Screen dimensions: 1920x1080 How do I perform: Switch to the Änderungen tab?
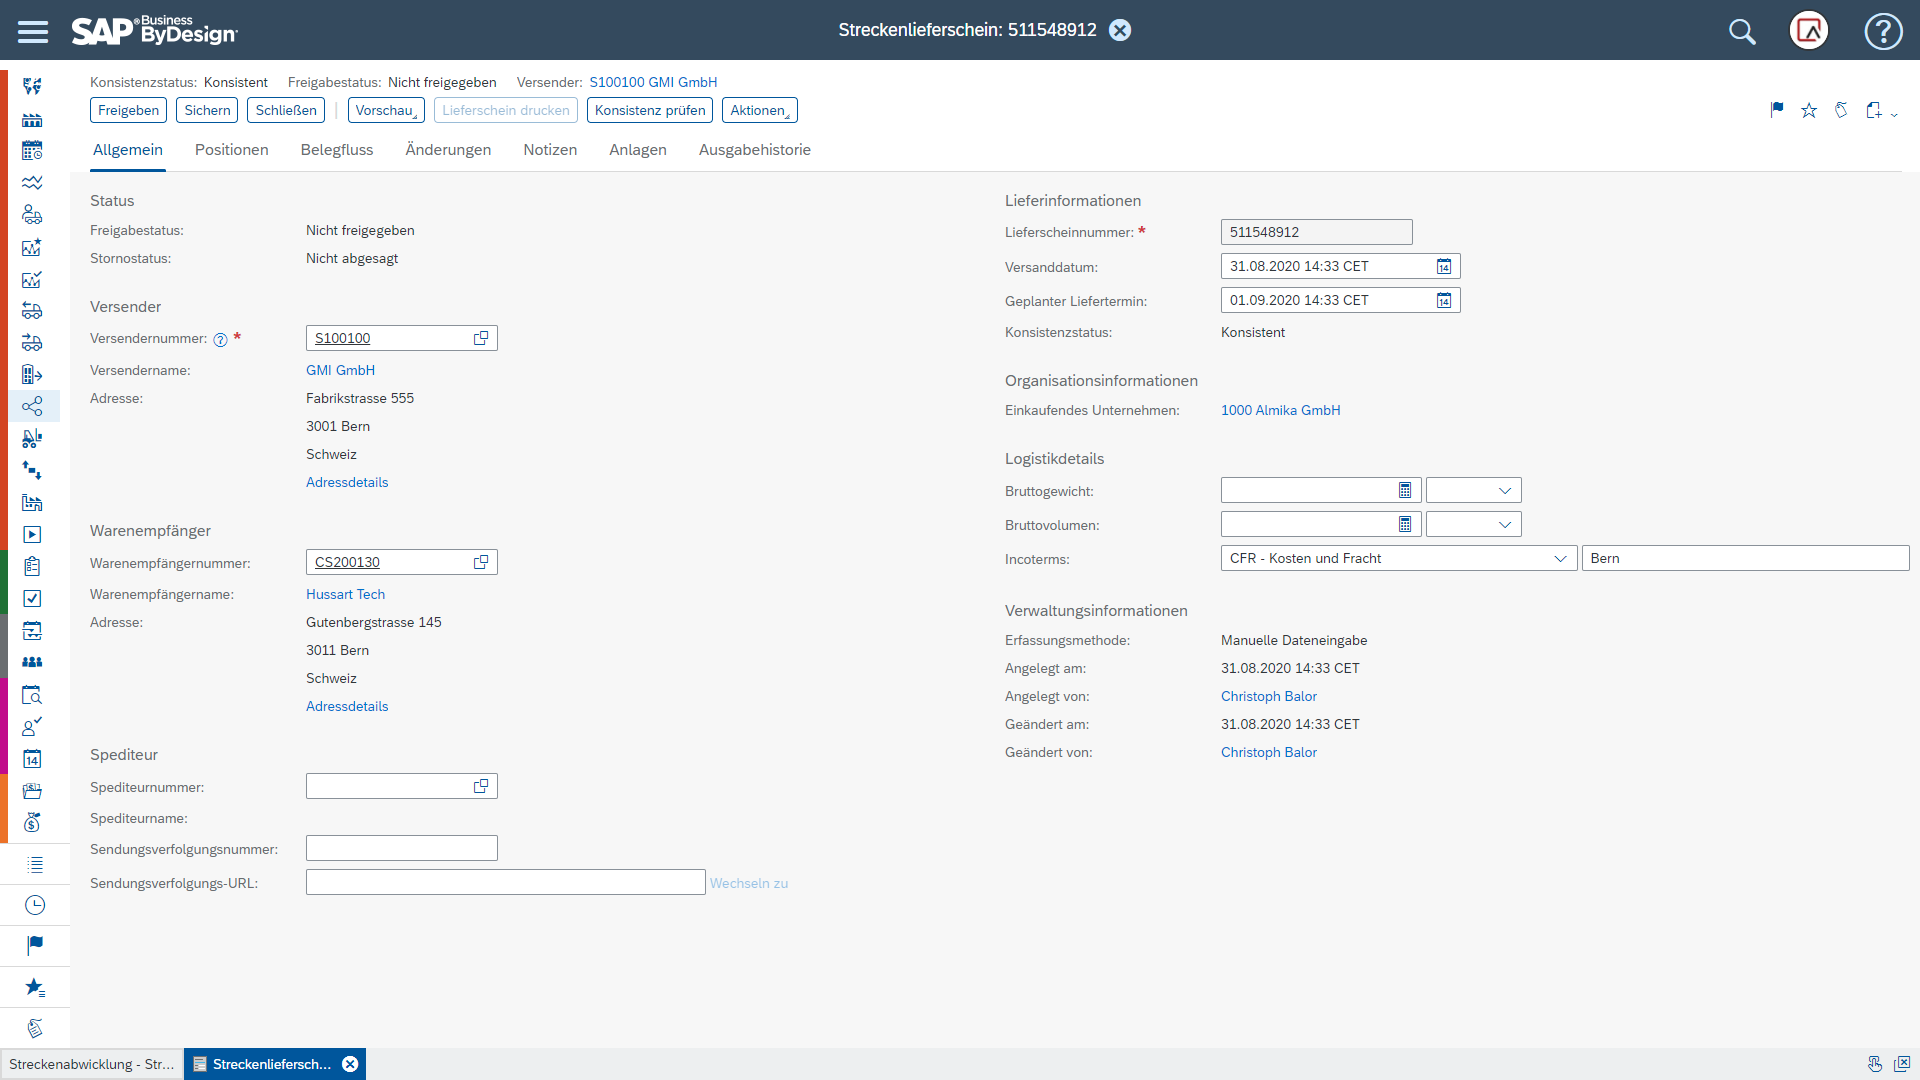(x=448, y=150)
